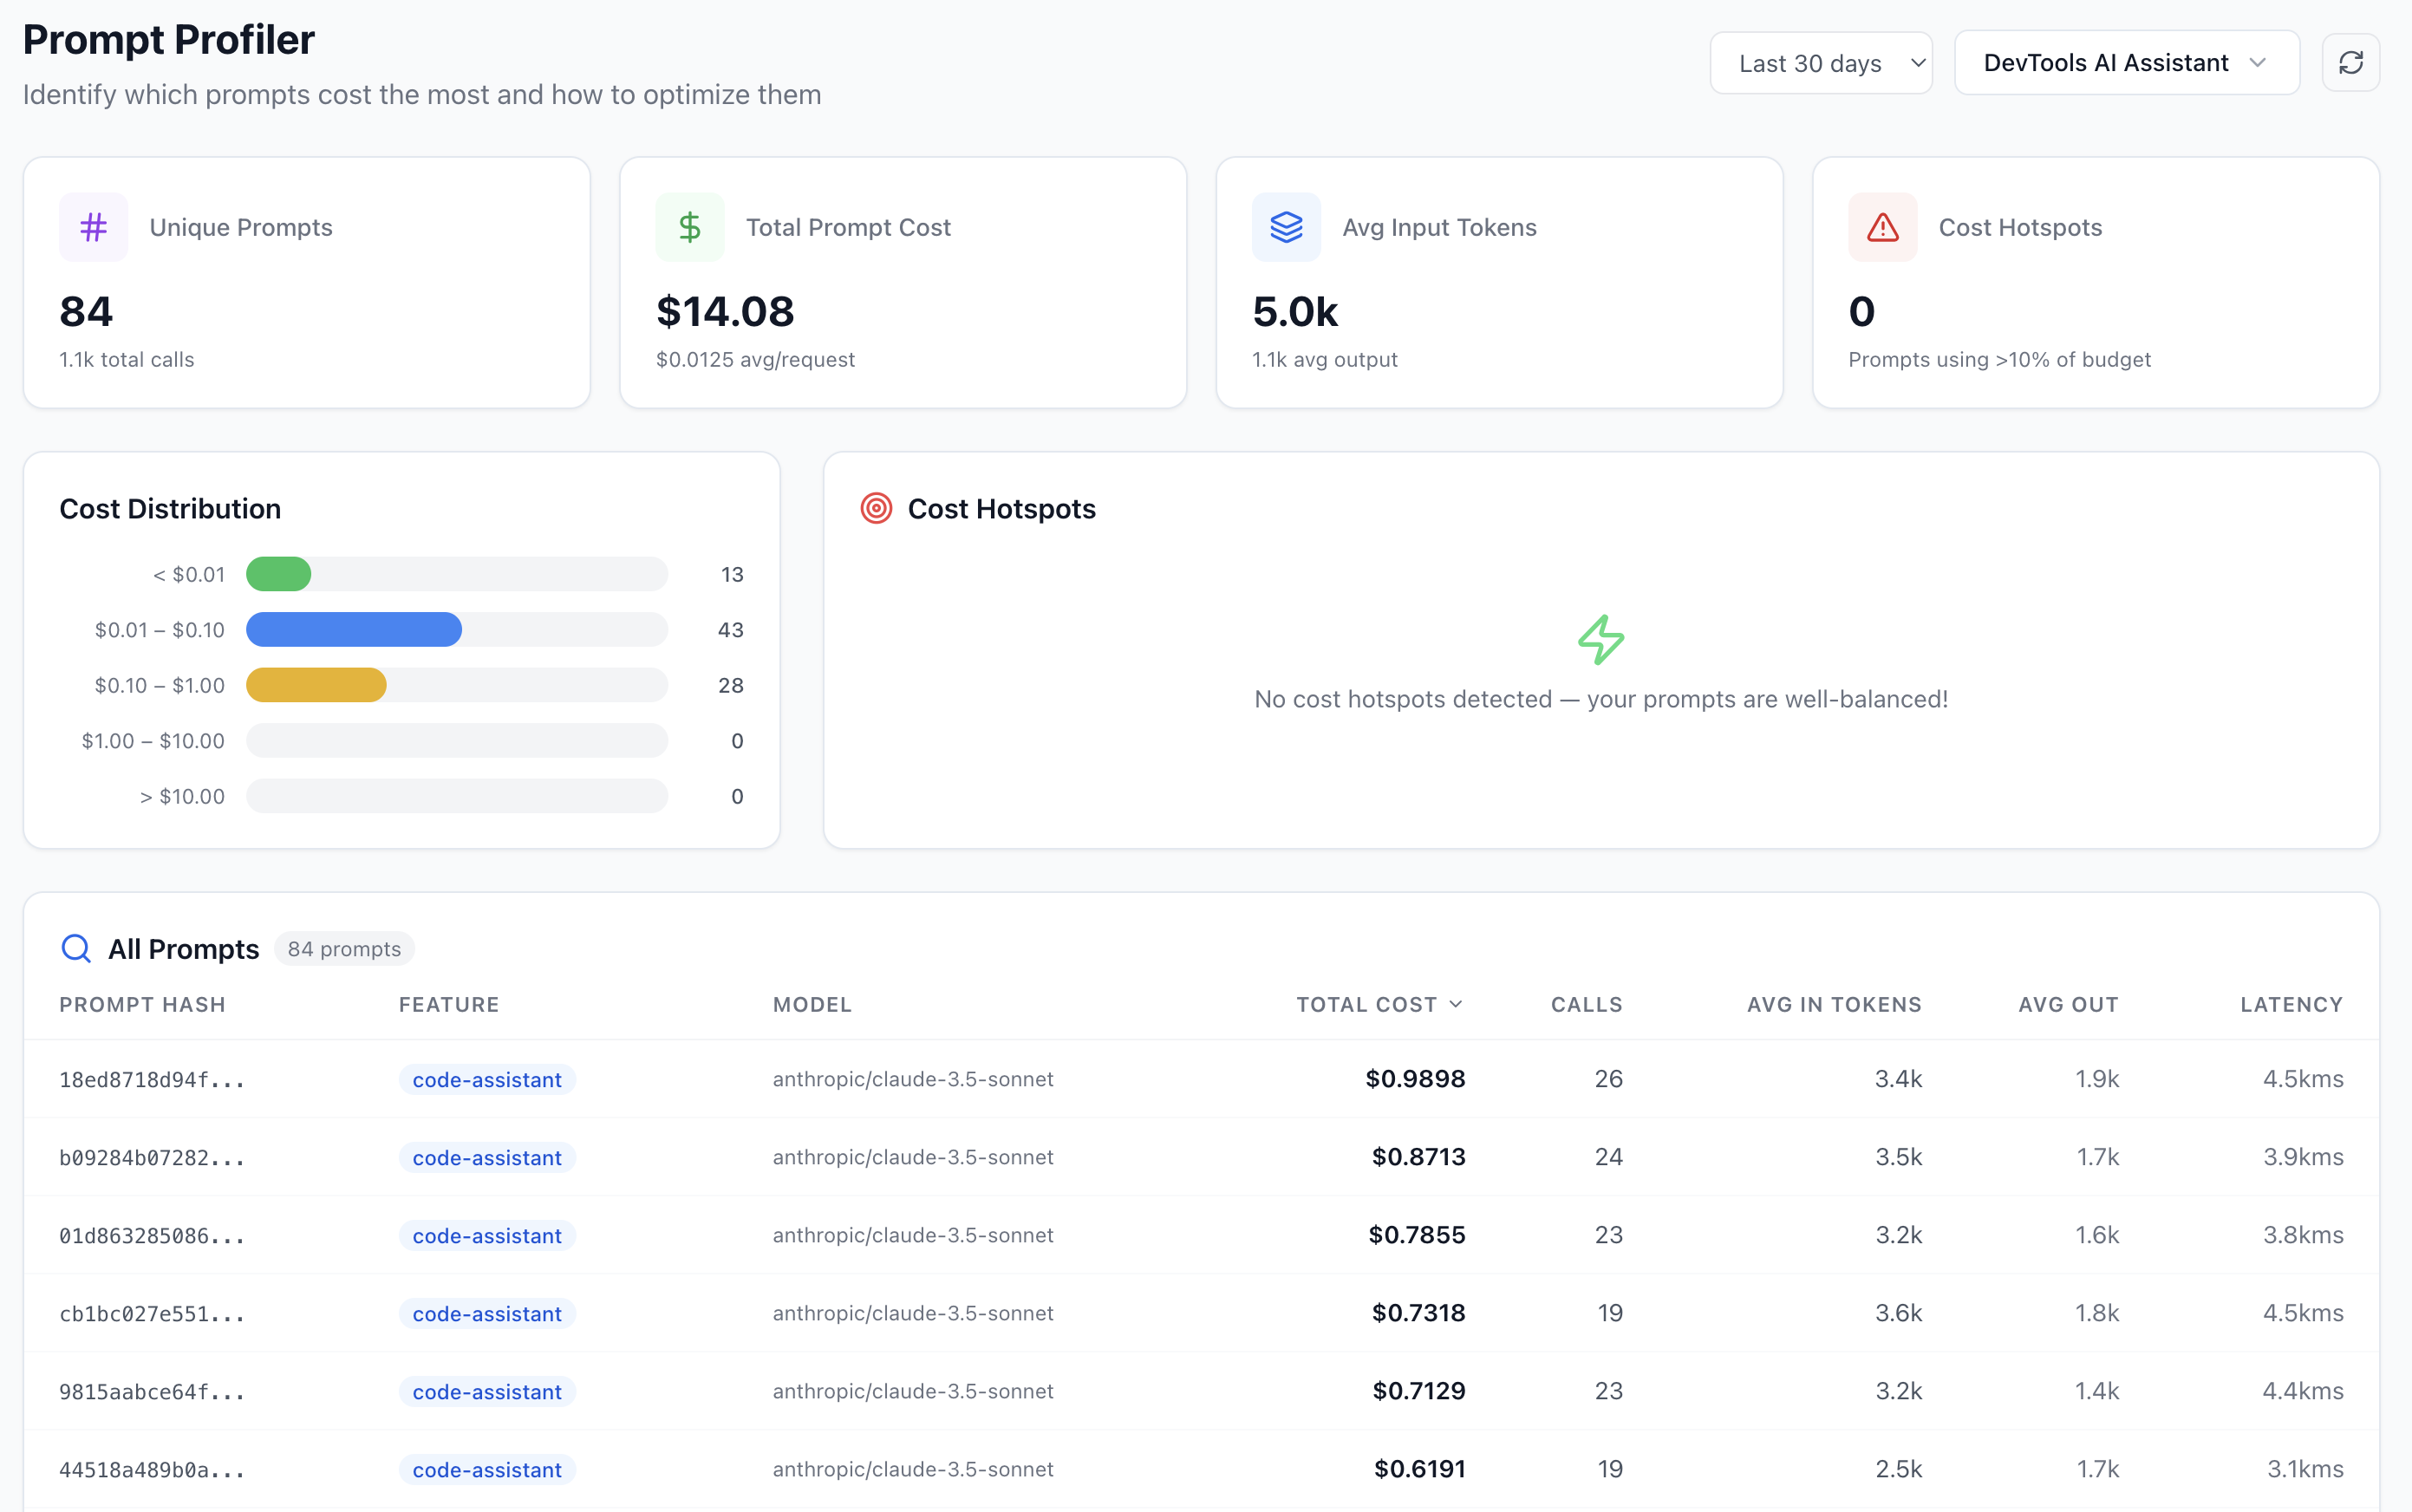Click the 84 prompts count badge
The height and width of the screenshot is (1512, 2412).
click(344, 948)
